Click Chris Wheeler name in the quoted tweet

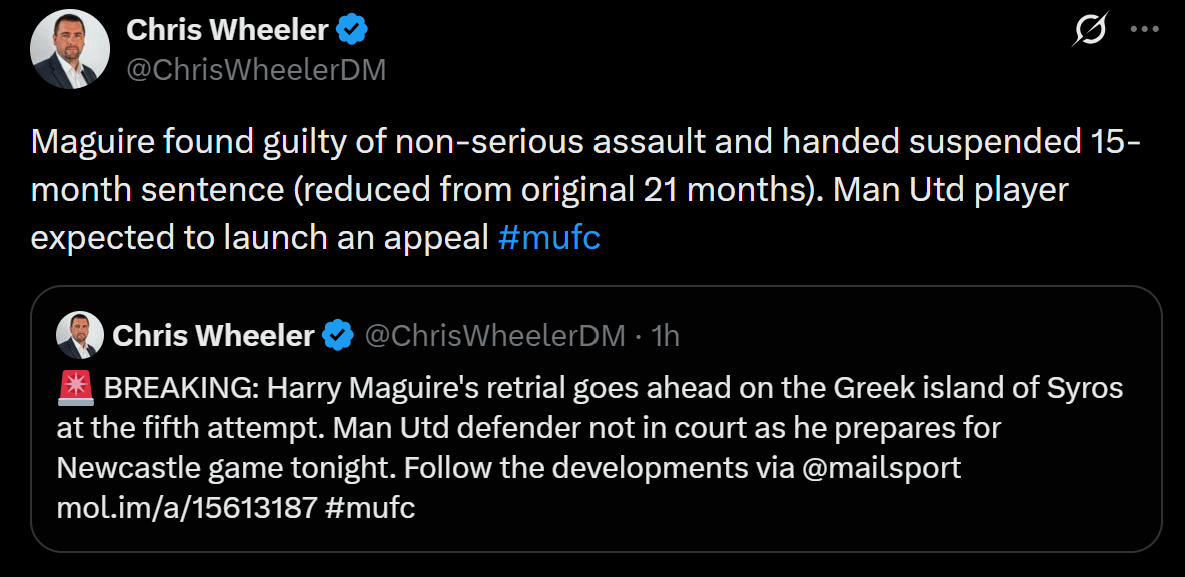pyautogui.click(x=213, y=336)
